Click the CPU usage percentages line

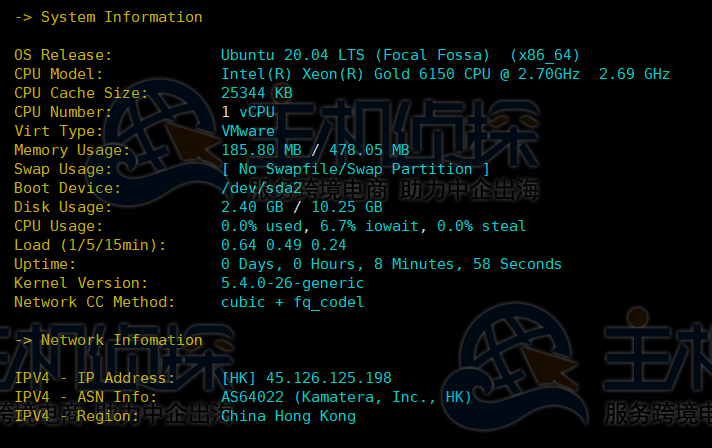(373, 226)
